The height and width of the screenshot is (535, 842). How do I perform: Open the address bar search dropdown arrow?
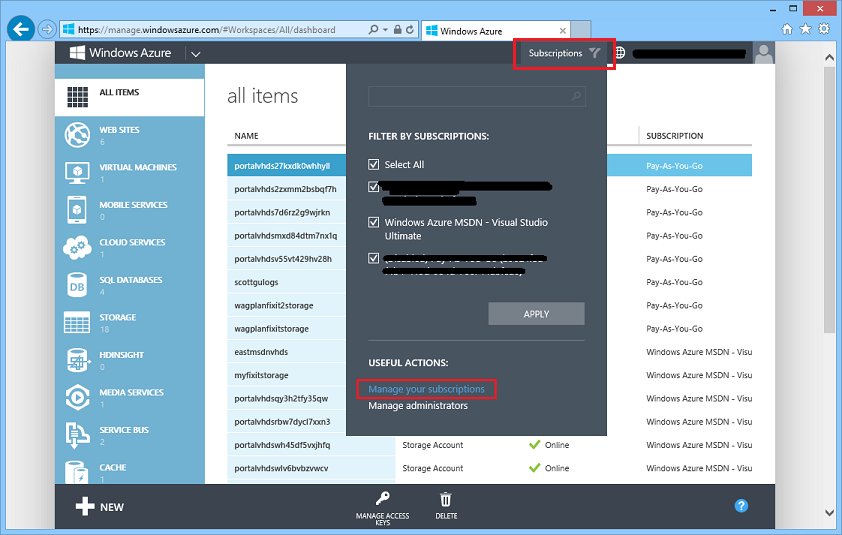click(x=385, y=30)
